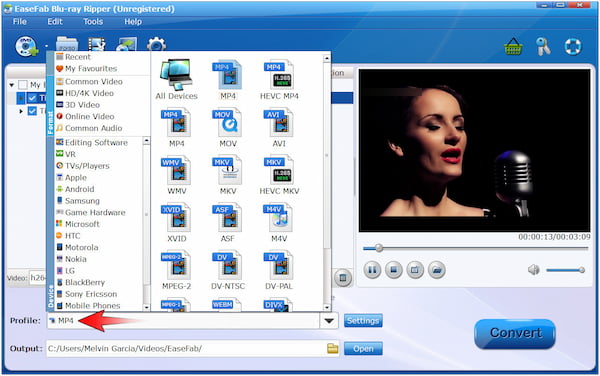
Task: Click the shopping basket purchase icon
Action: (x=513, y=47)
